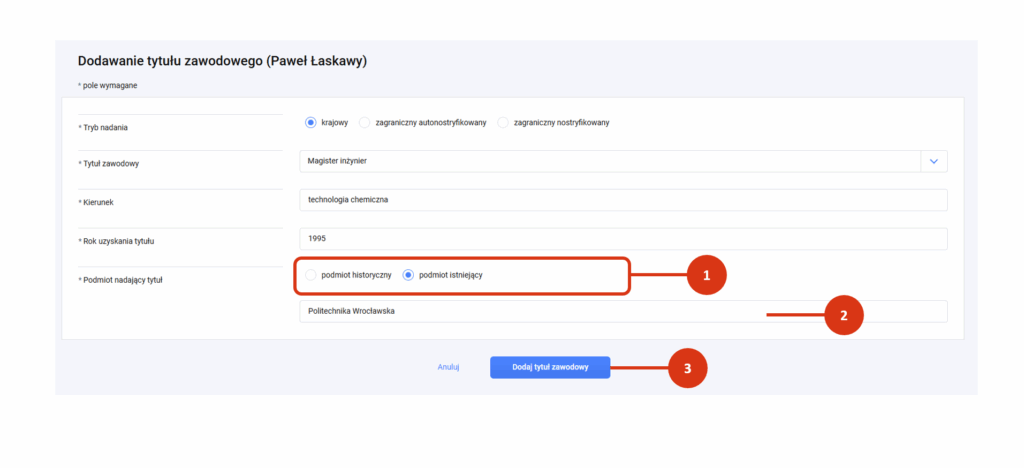This screenshot has height=468, width=1024.
Task: Pick the "zagraniczny nostryfikowany" radio option
Action: (503, 122)
